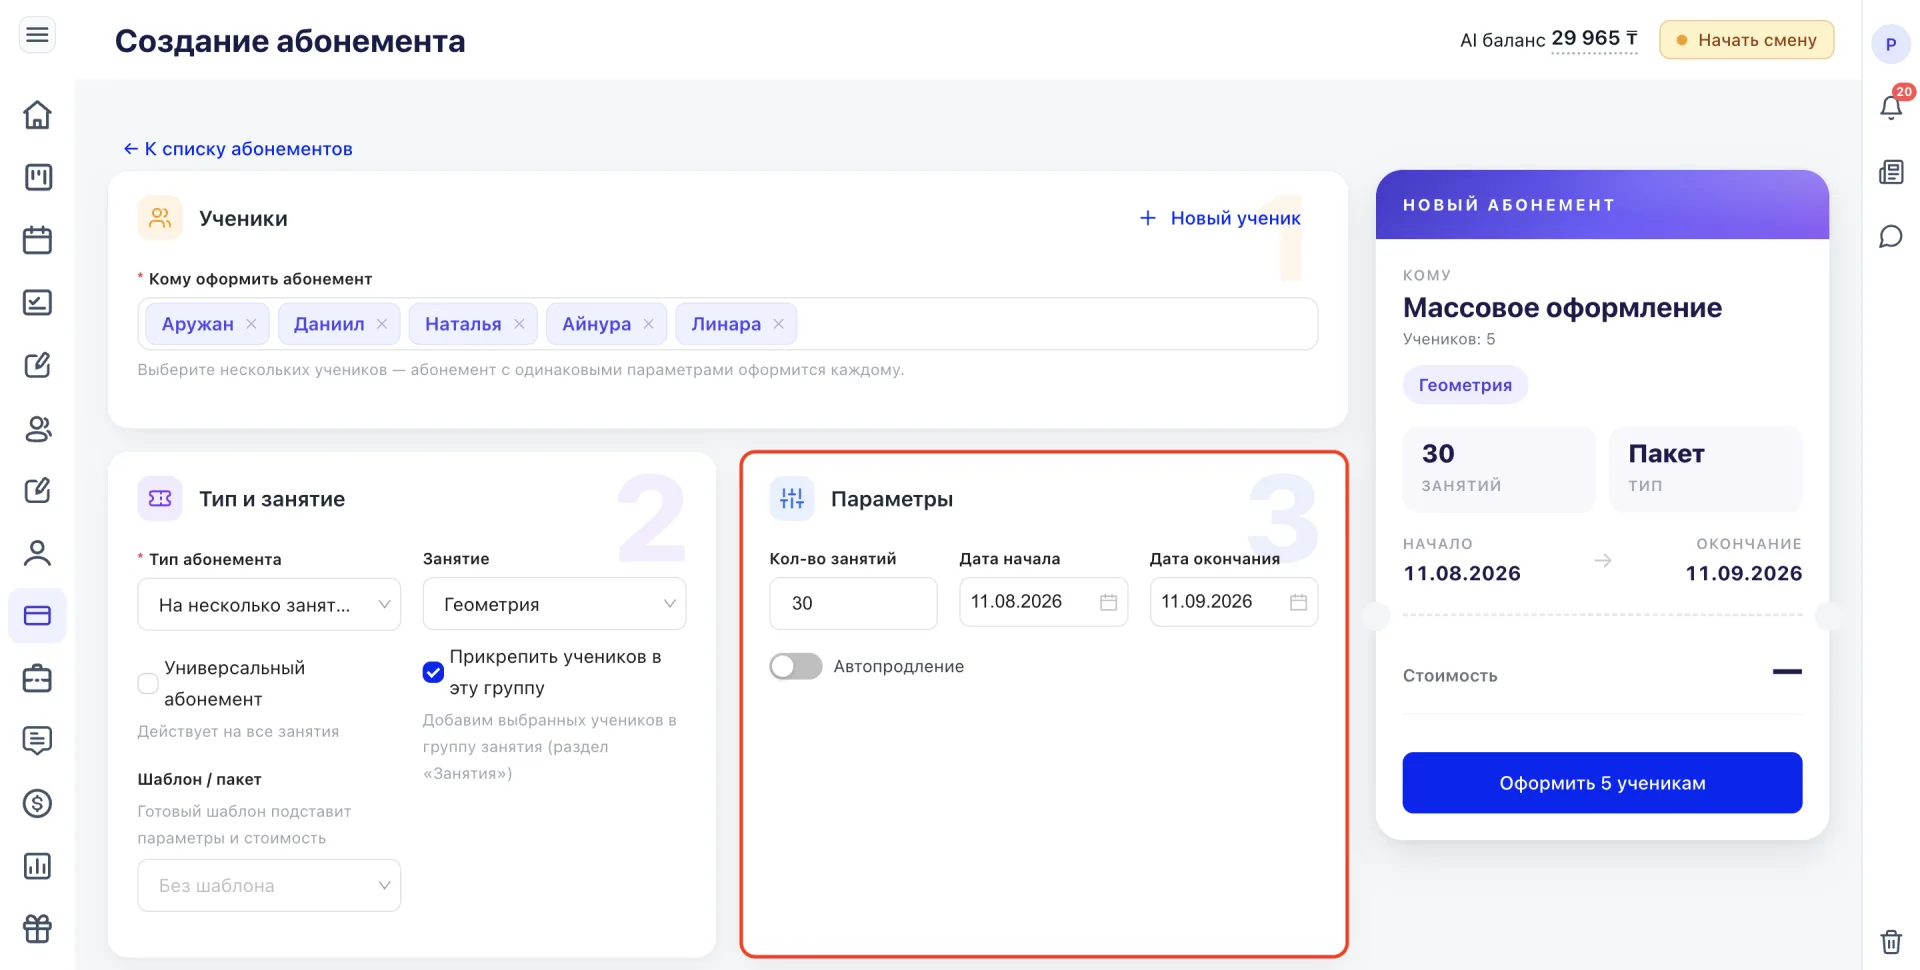
Task: Open the briefcase sidebar icon
Action: coord(37,678)
